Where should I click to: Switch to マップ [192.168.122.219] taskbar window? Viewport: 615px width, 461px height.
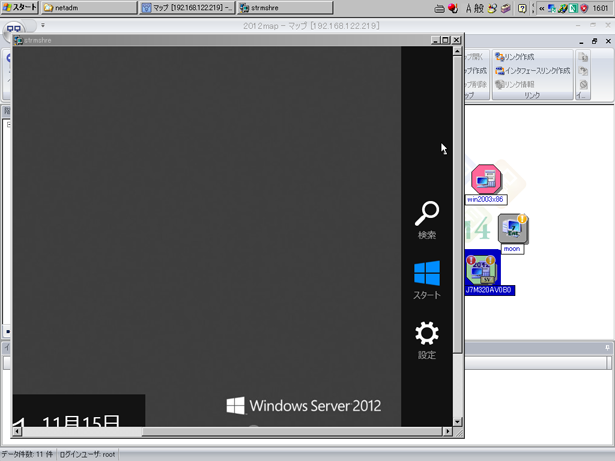pyautogui.click(x=187, y=7)
